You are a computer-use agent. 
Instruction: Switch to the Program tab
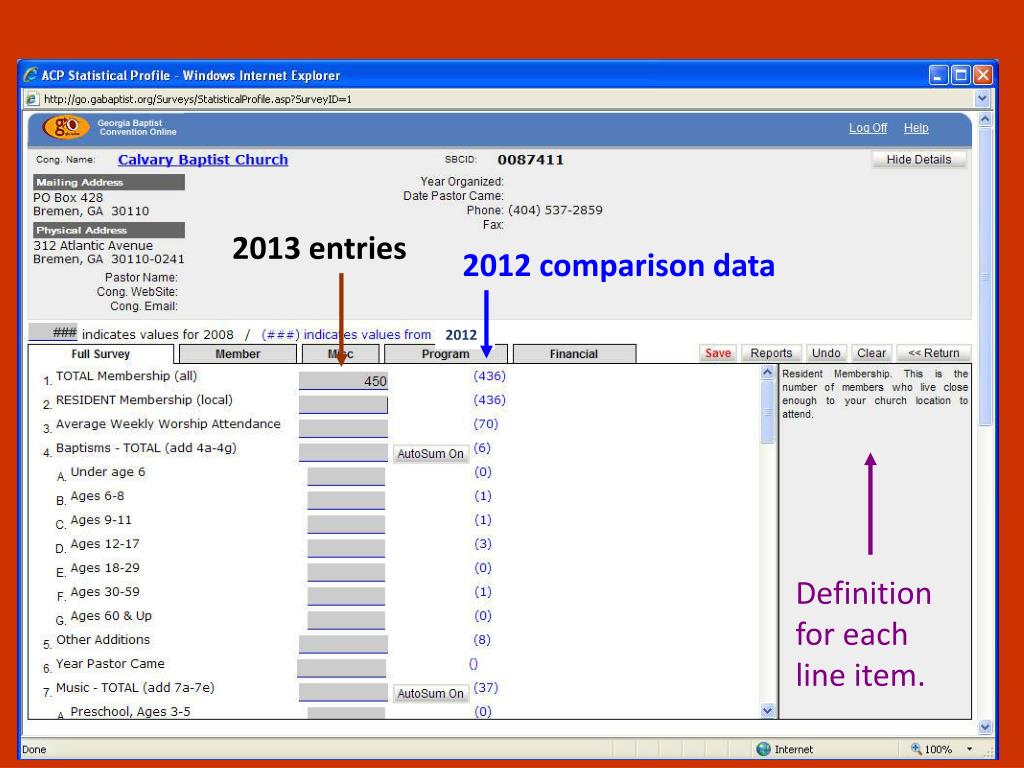445,354
